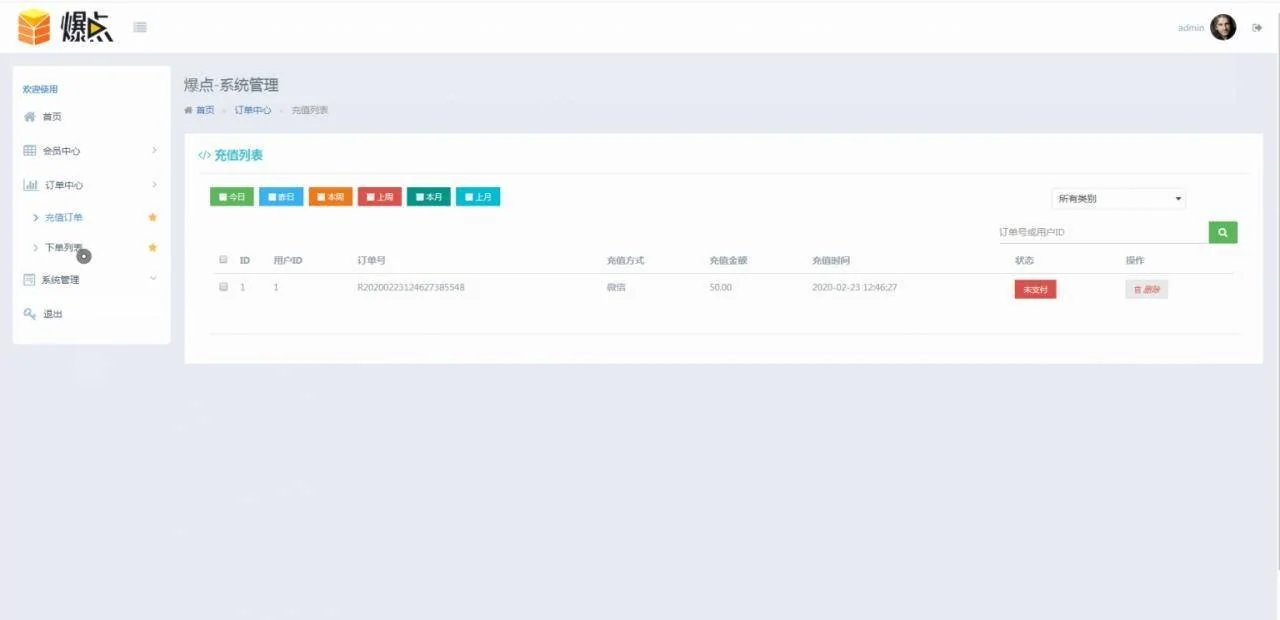Click 订单中心 link in the breadcrumb
This screenshot has height=620, width=1280.
coord(252,110)
